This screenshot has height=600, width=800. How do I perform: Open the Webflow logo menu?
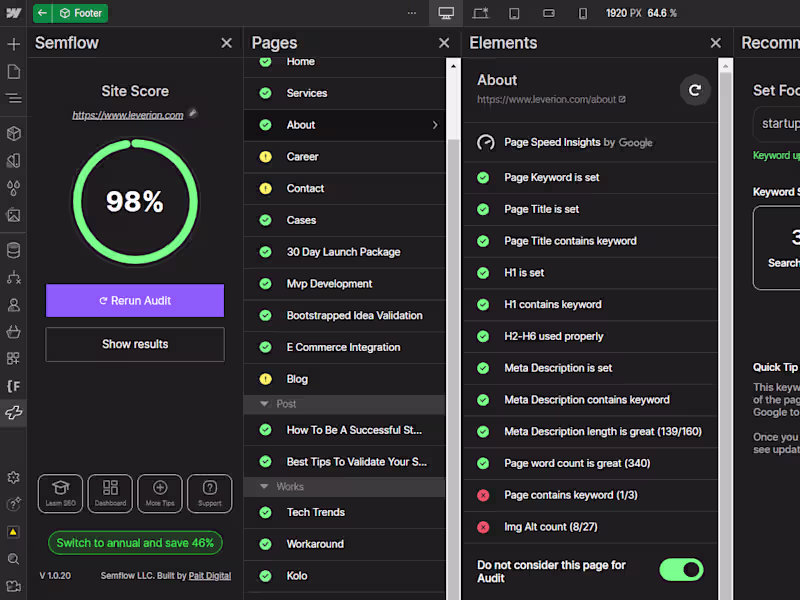pos(13,13)
